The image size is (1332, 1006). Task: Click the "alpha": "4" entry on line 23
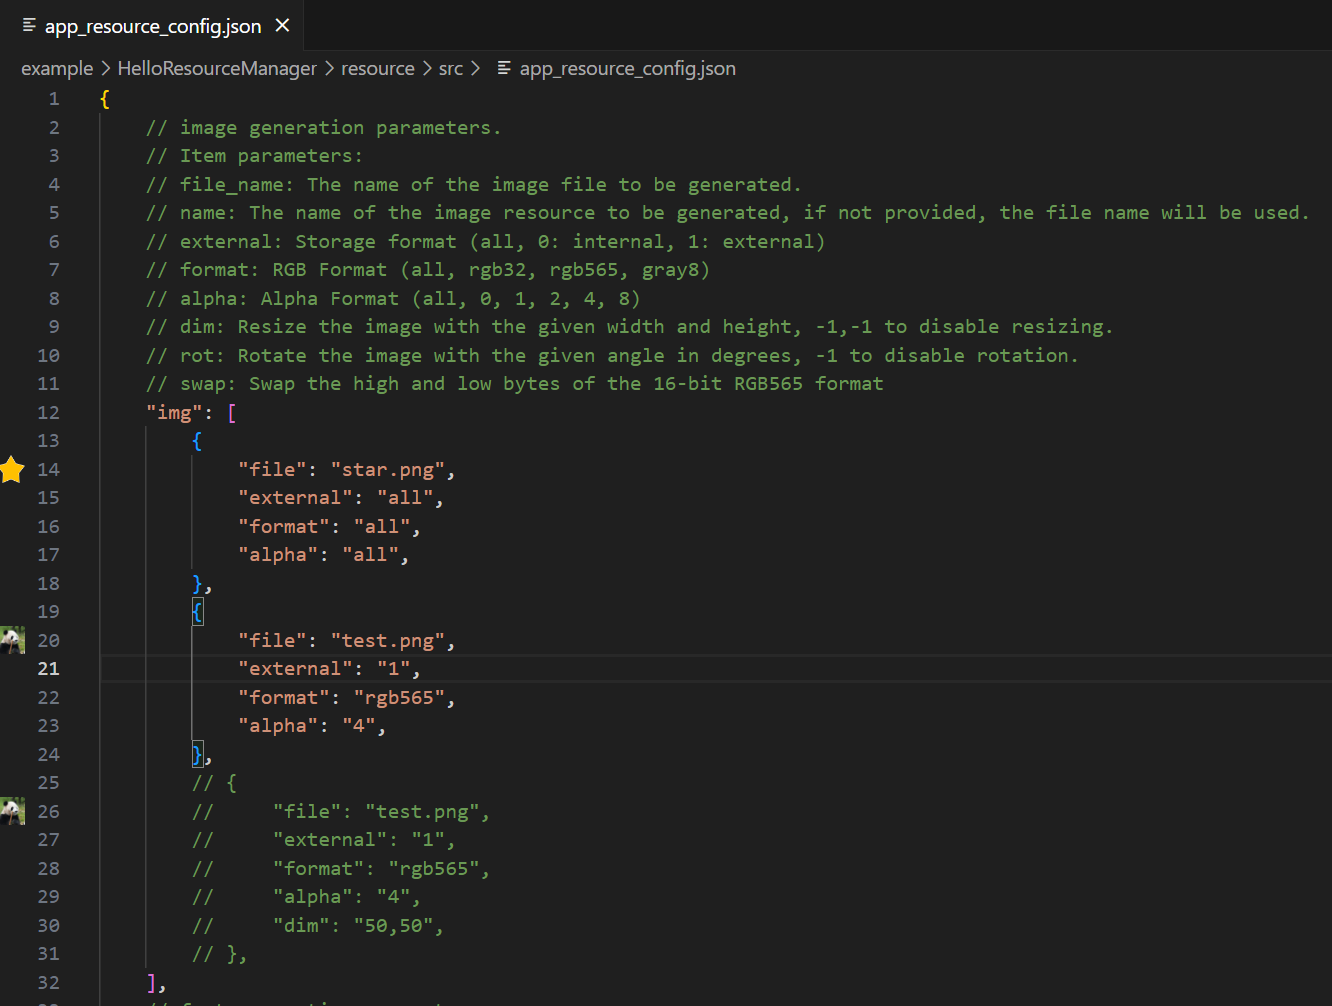coord(312,726)
